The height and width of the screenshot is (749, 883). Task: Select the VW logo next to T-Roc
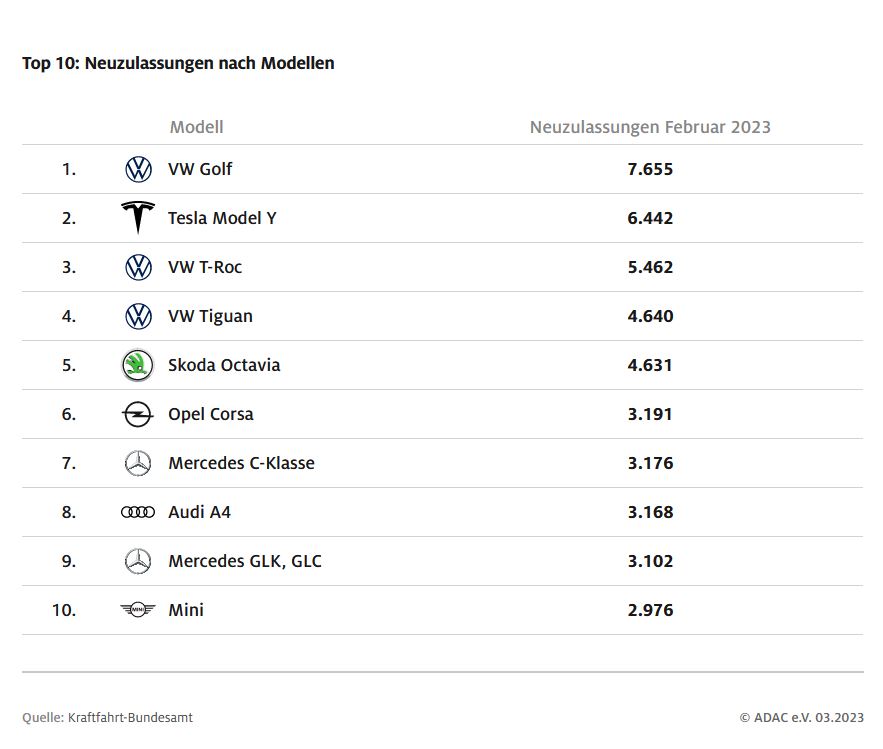[x=138, y=267]
